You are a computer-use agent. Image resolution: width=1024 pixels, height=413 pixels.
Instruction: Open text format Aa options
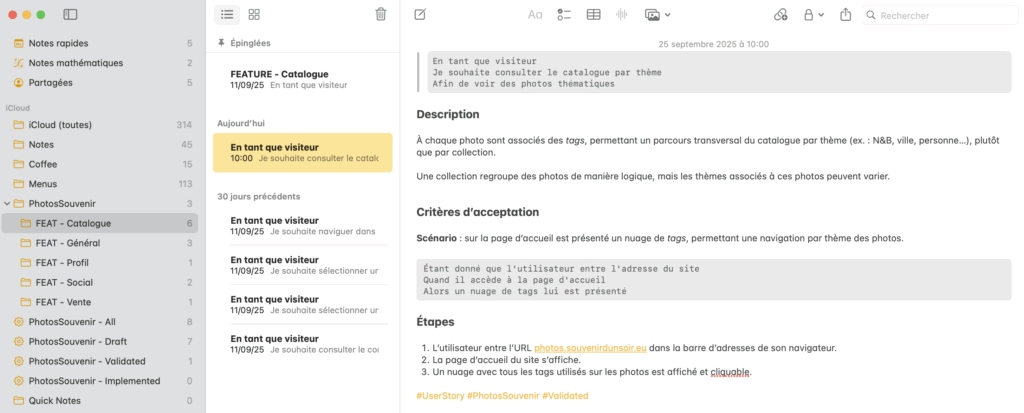(535, 15)
